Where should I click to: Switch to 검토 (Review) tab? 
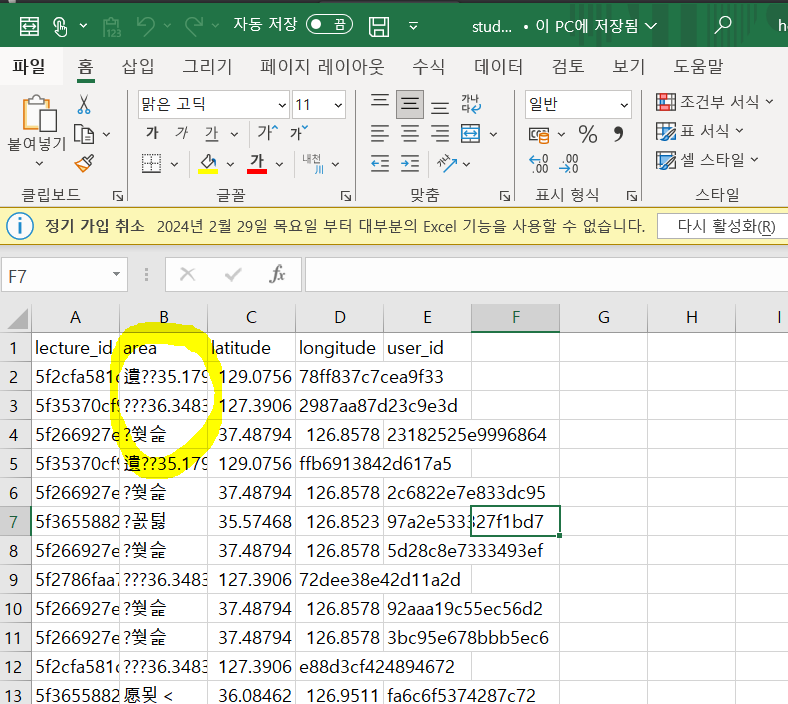tap(568, 66)
